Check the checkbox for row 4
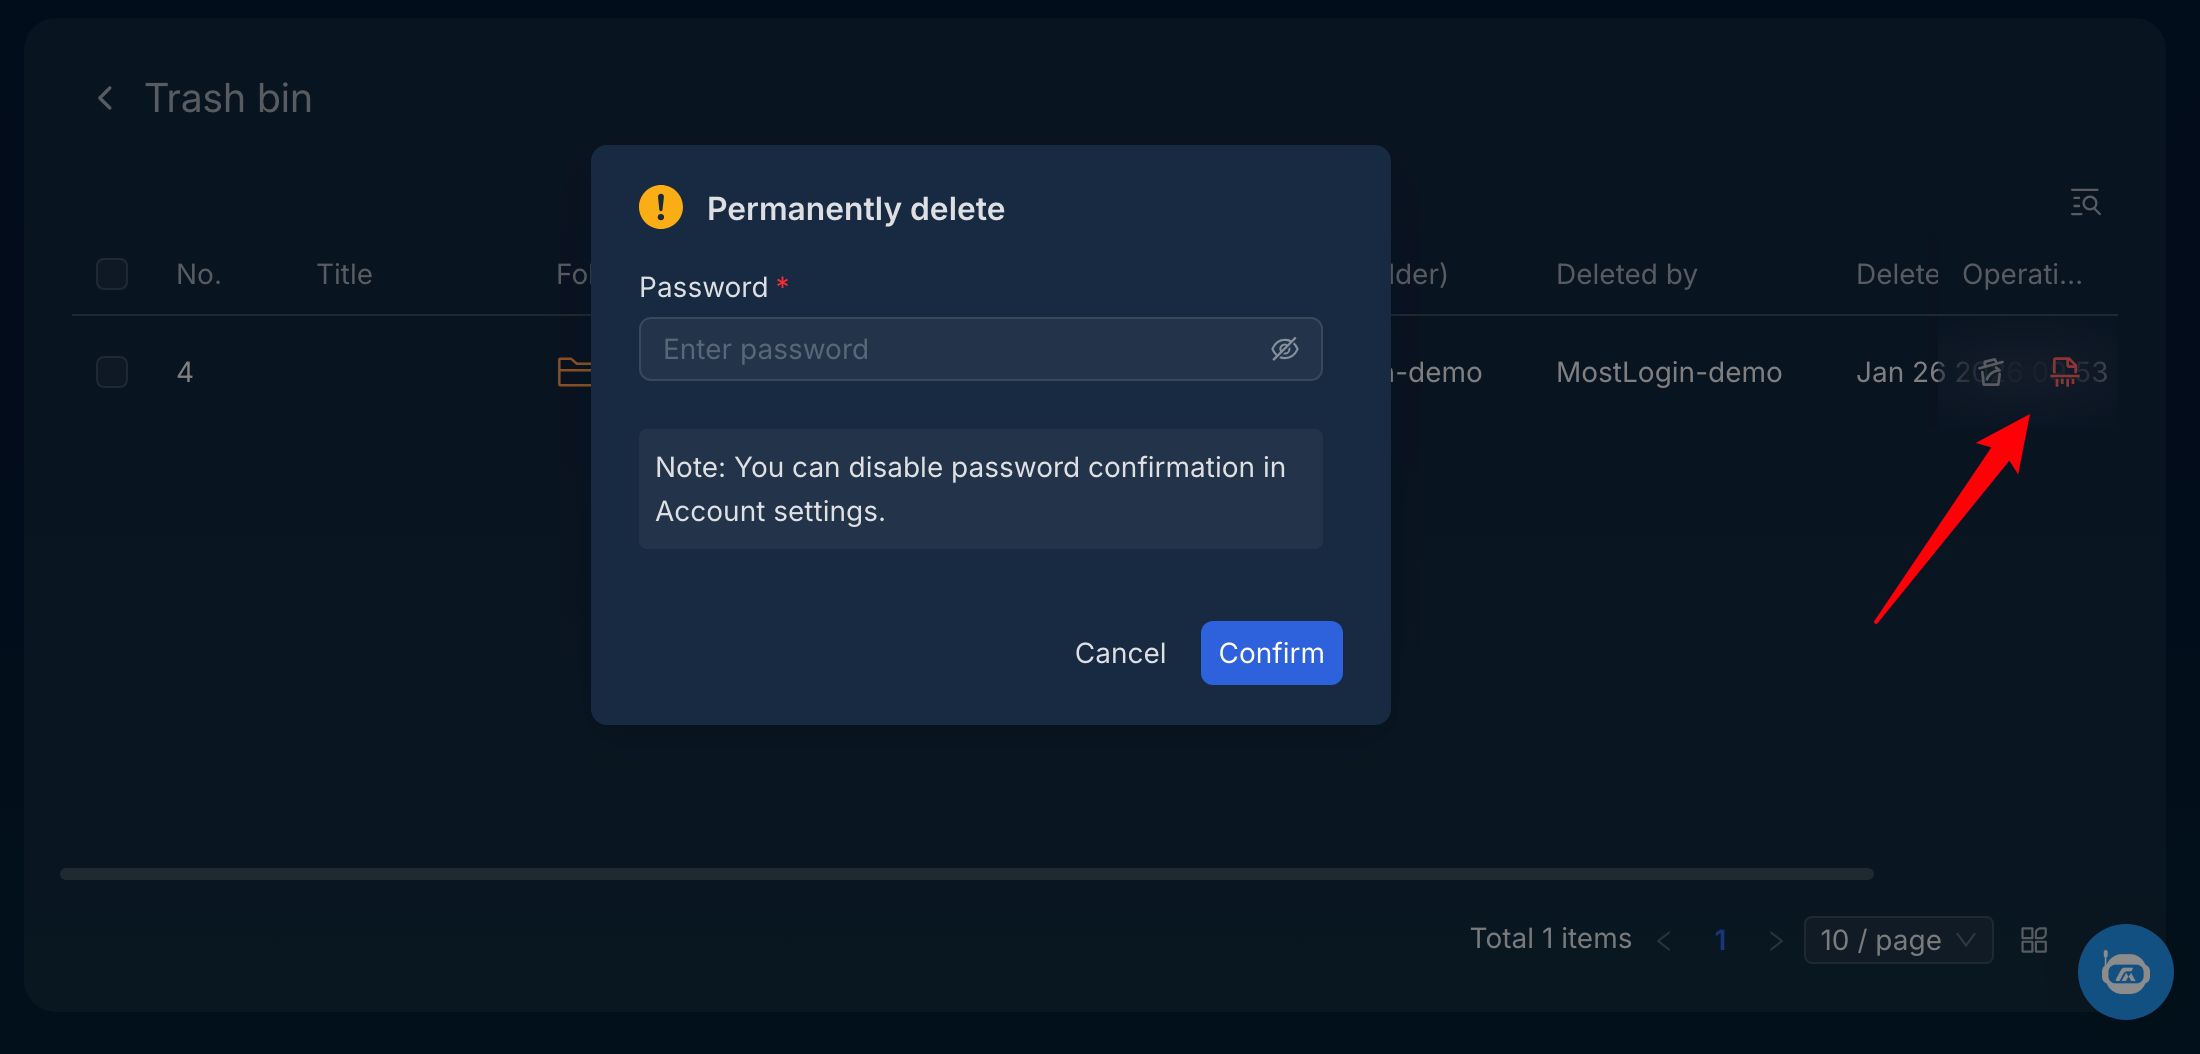This screenshot has height=1054, width=2200. pyautogui.click(x=112, y=372)
